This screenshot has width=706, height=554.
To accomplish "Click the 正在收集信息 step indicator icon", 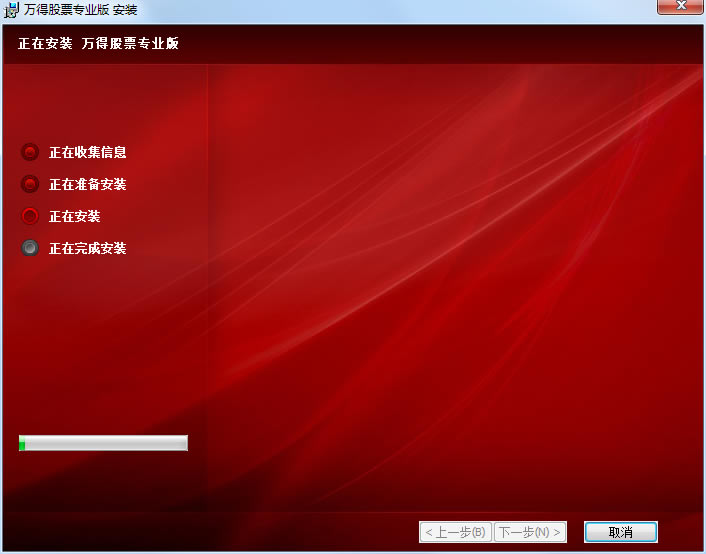I will coord(30,152).
